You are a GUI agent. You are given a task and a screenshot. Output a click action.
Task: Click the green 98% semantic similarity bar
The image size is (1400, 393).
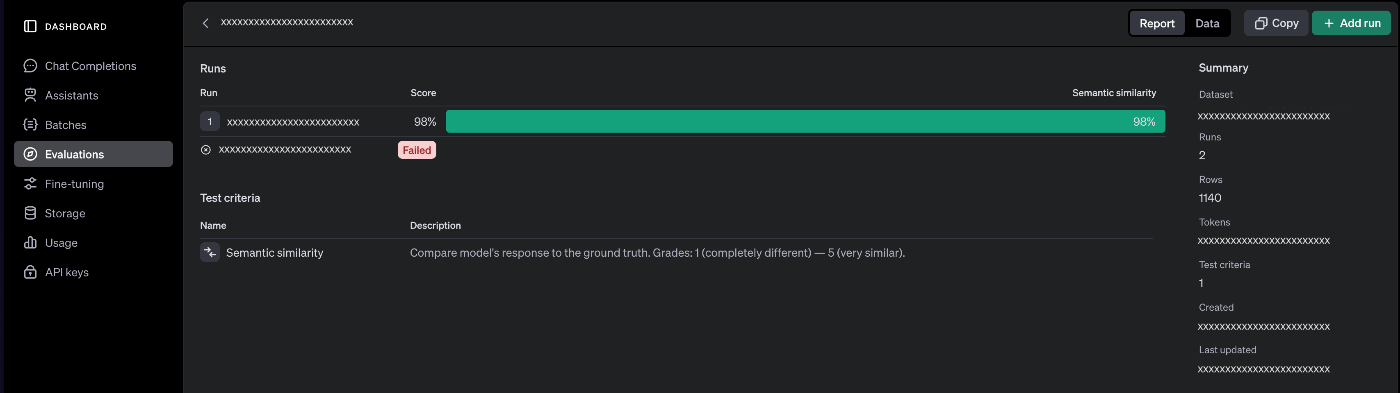click(x=805, y=122)
